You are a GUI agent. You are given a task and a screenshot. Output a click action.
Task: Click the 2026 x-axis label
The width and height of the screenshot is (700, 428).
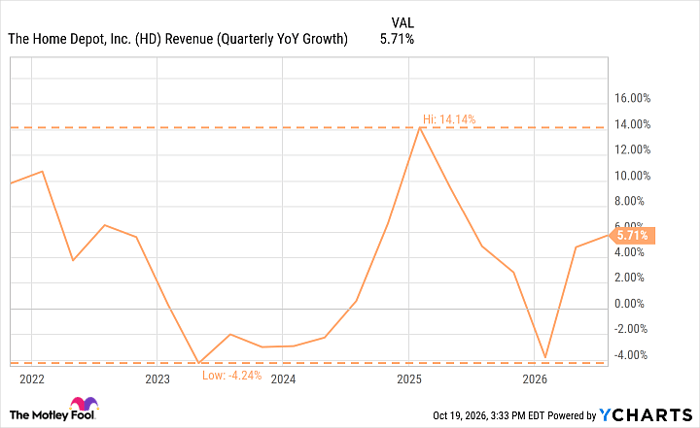coord(535,379)
